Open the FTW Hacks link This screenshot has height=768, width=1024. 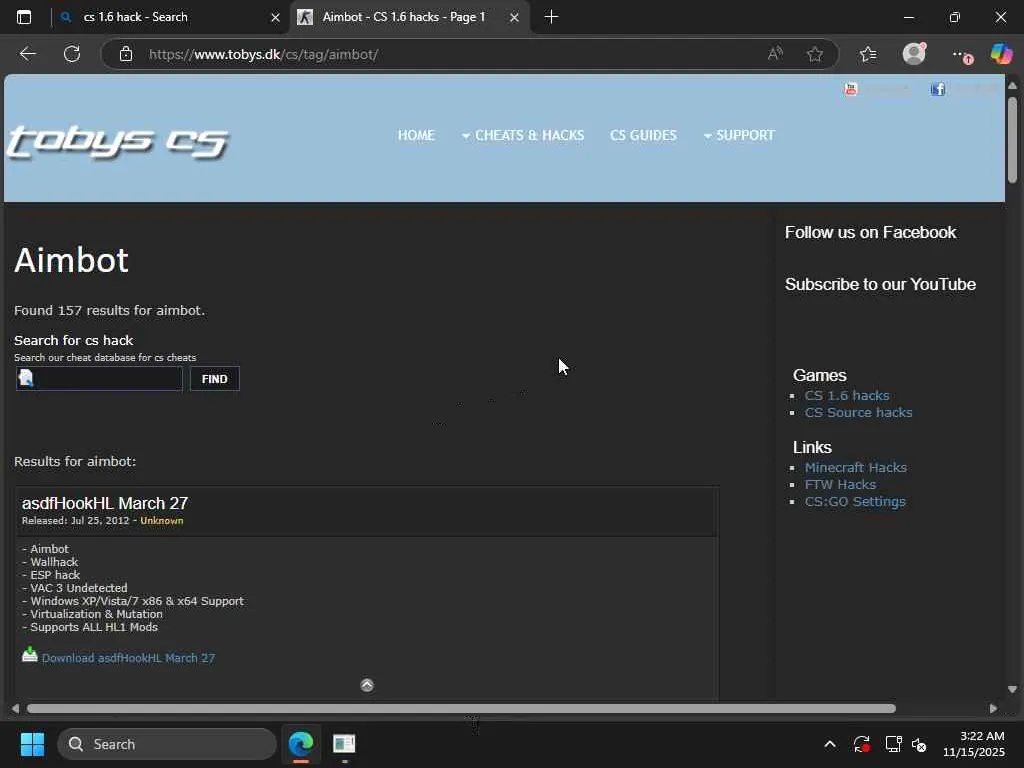840,484
